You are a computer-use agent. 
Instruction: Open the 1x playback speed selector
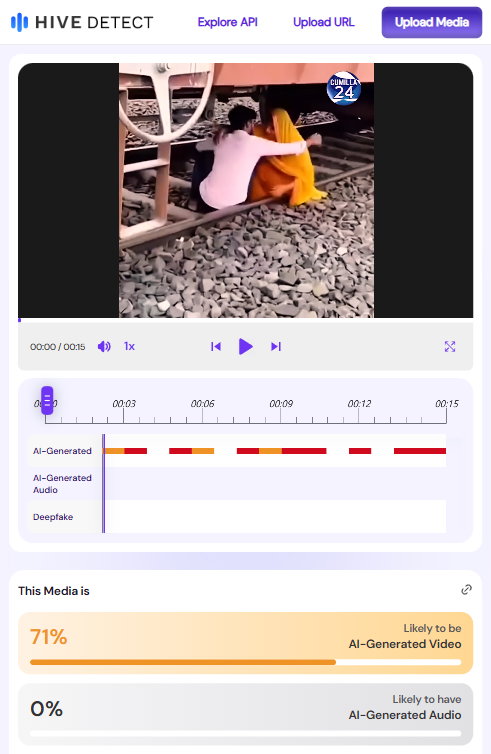[129, 346]
